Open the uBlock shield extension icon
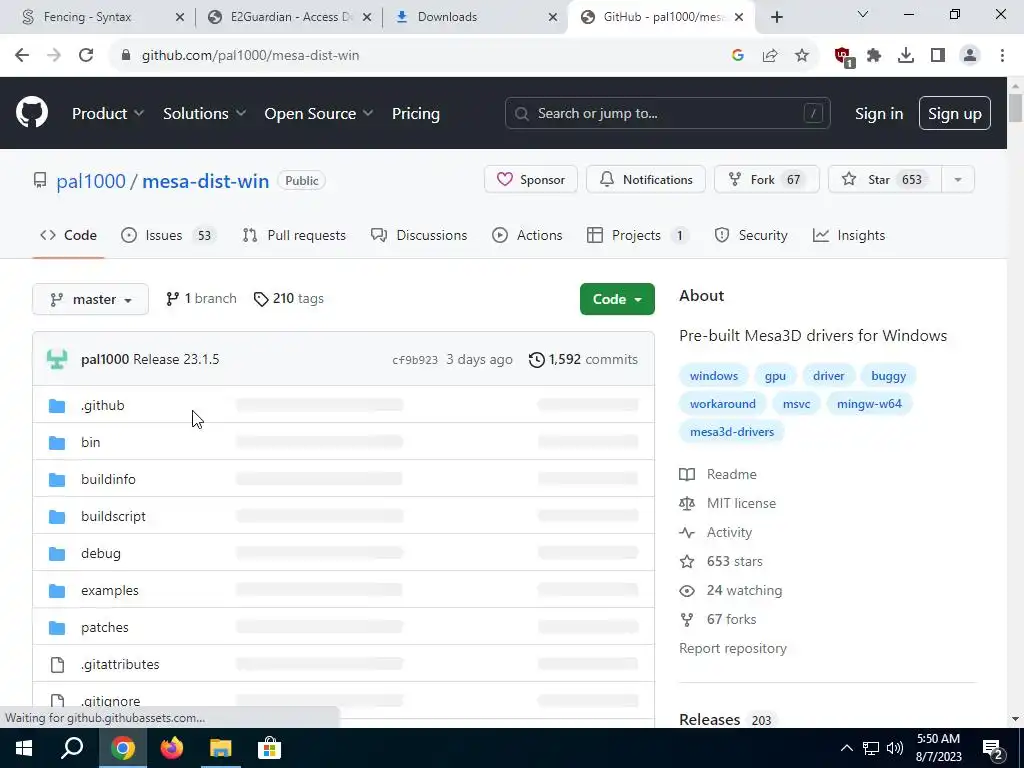The image size is (1024, 768). click(843, 57)
